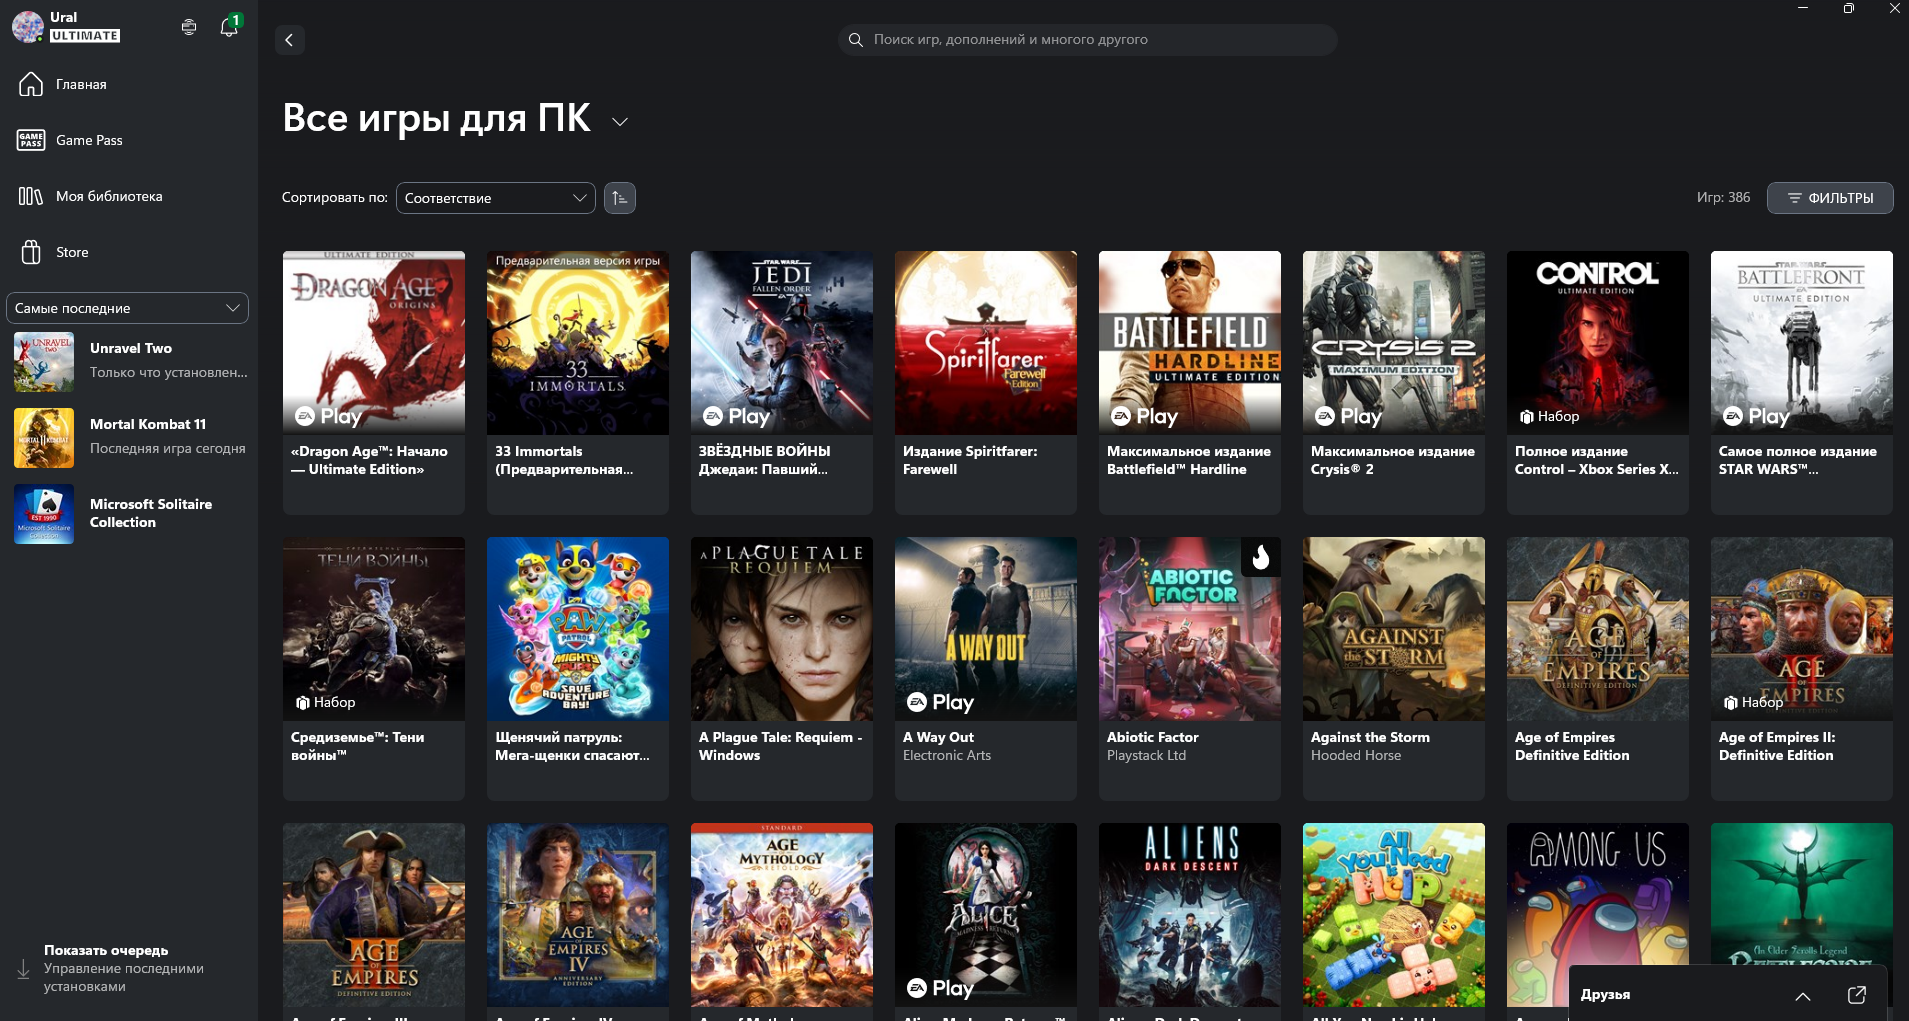Click EA Play badge on Alice cover
Viewport: 1909px width, 1021px height.
[940, 988]
